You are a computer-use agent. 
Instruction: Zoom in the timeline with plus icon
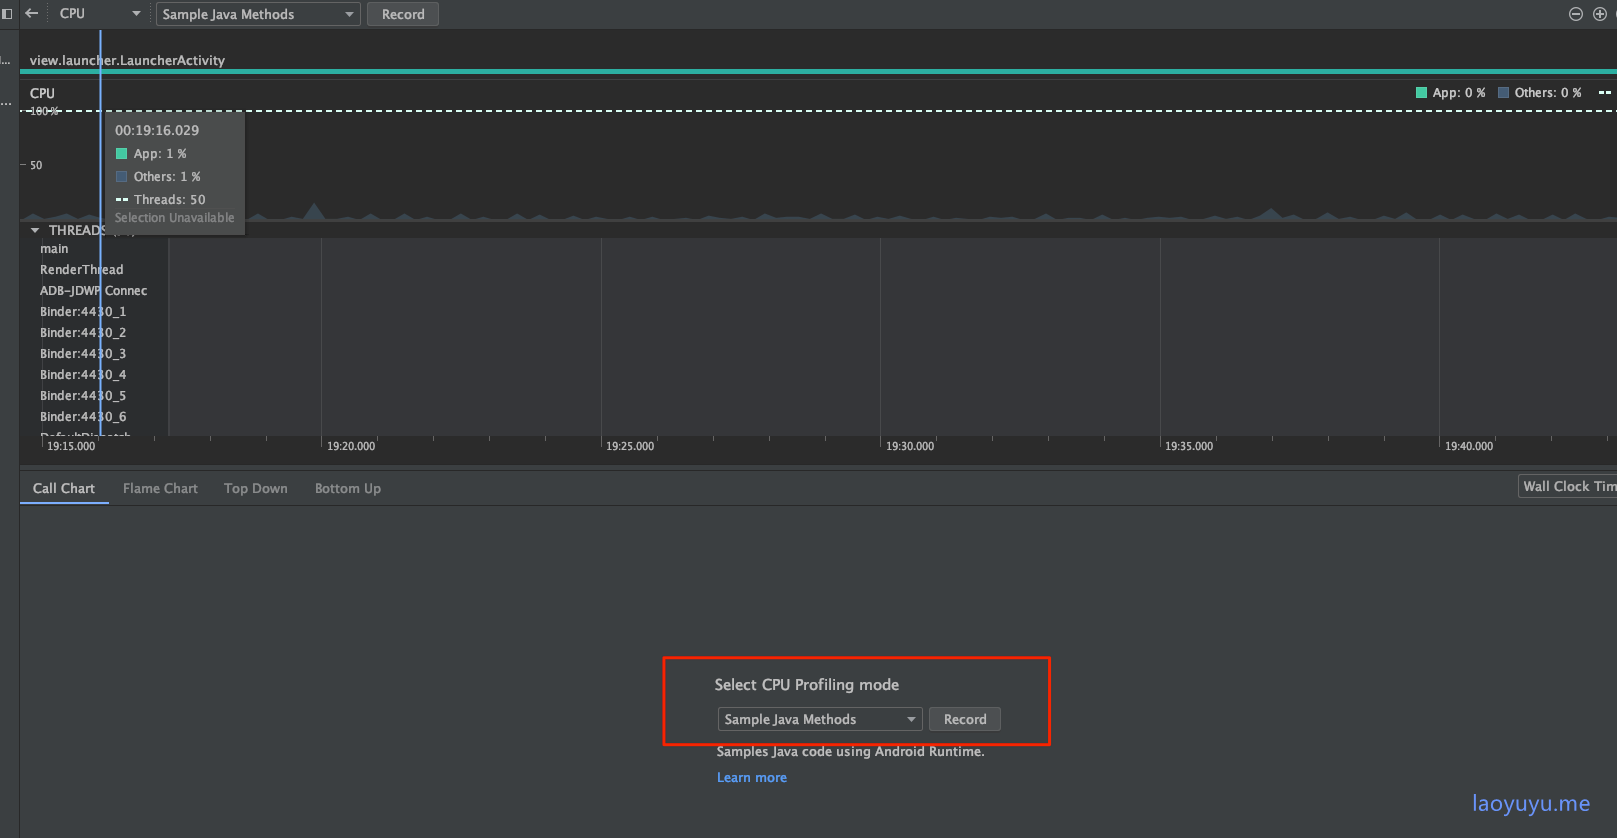point(1600,14)
